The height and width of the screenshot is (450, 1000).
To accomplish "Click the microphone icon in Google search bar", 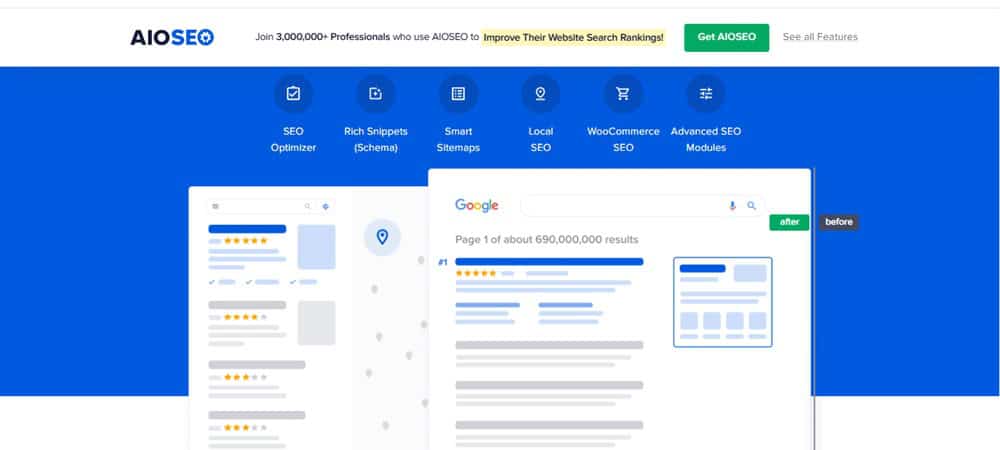I will click(x=732, y=206).
